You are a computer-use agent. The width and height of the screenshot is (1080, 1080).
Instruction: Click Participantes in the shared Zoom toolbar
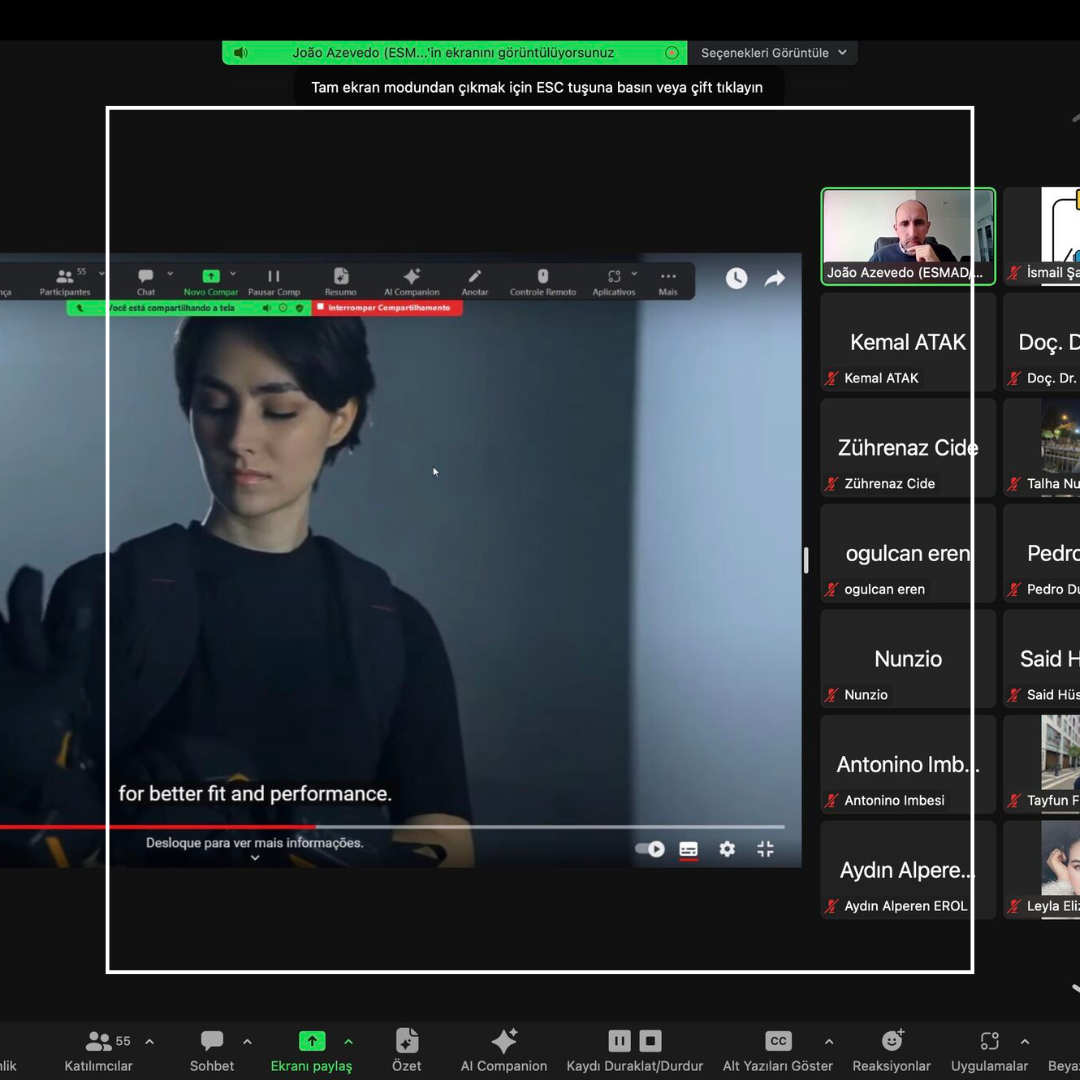65,282
